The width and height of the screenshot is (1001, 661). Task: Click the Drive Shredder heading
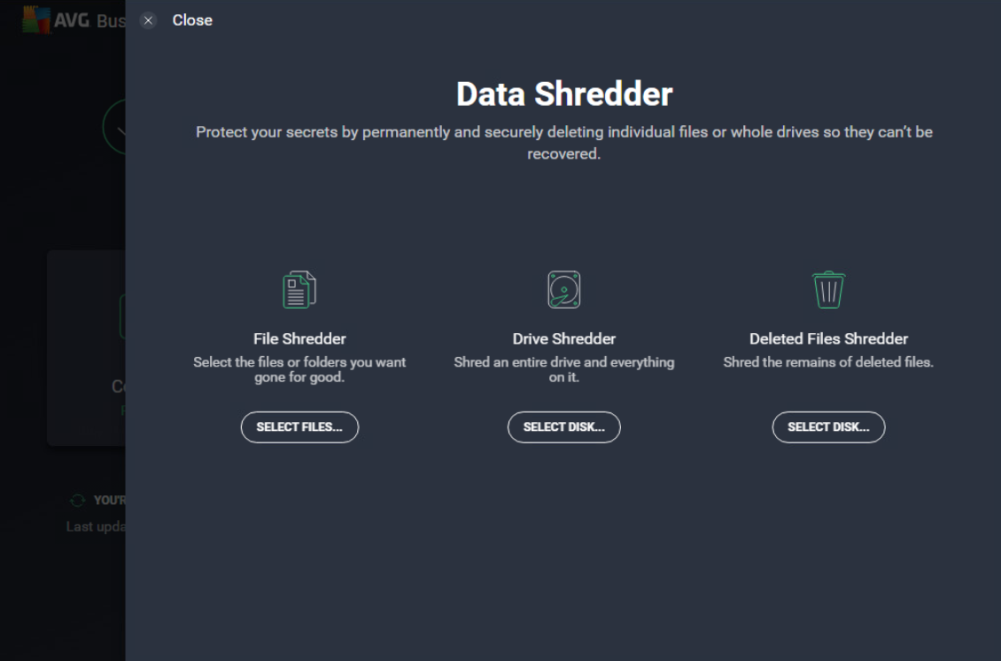click(563, 338)
